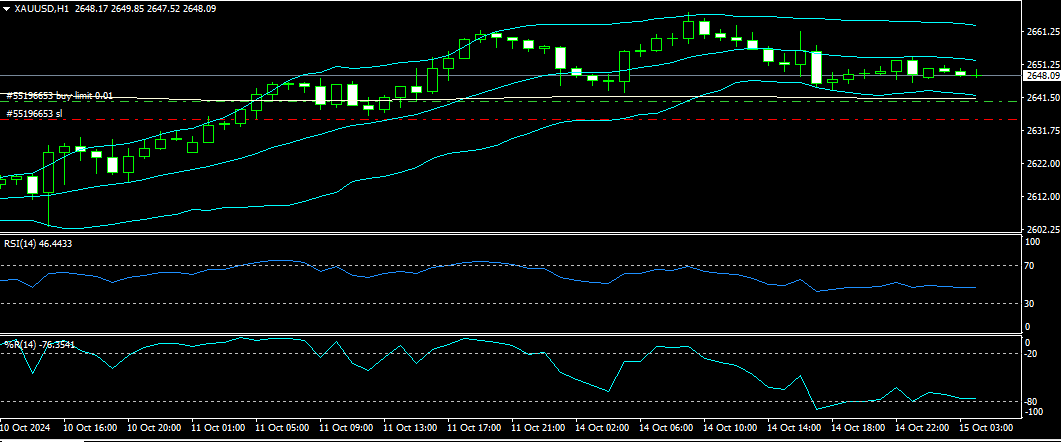Click the 11 Oct 21:00 time axis label
The height and width of the screenshot is (442, 1061).
tap(540, 427)
